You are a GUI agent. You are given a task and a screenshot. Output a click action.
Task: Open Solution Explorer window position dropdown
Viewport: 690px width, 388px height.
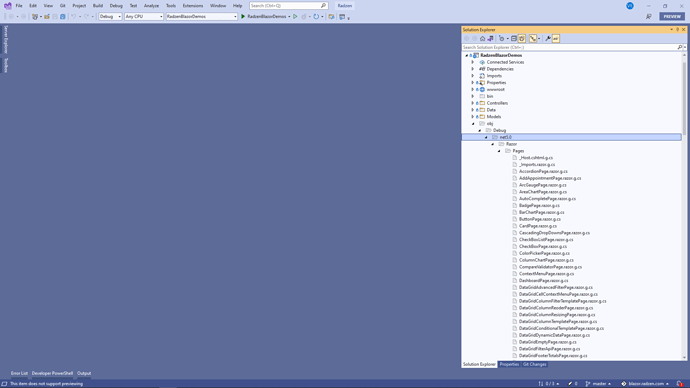coord(672,29)
